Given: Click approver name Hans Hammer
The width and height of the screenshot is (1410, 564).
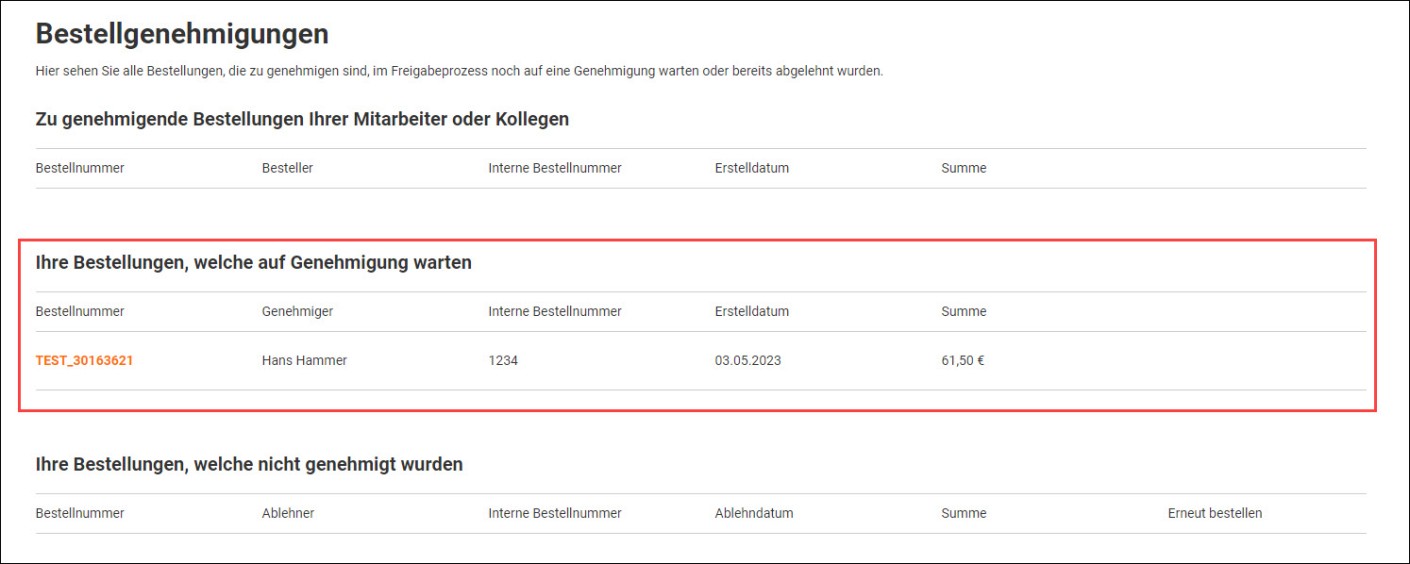Looking at the screenshot, I should [x=304, y=360].
